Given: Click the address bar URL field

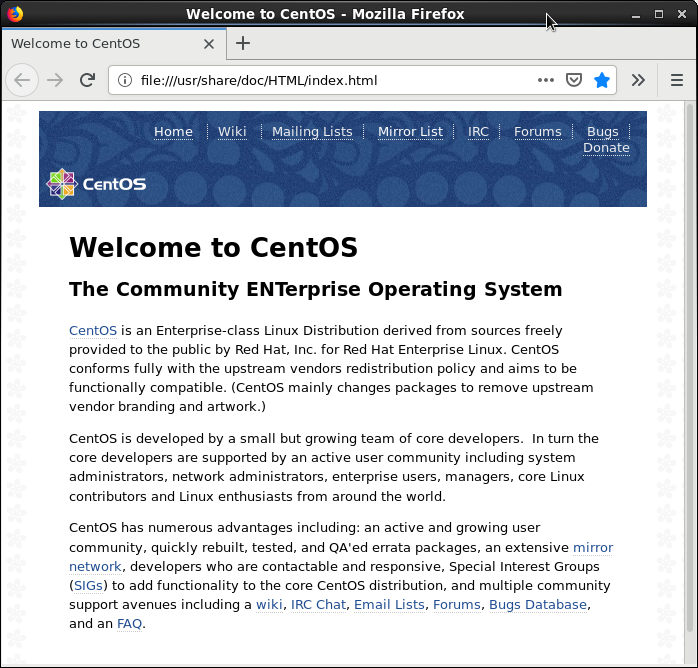Looking at the screenshot, I should coord(330,80).
